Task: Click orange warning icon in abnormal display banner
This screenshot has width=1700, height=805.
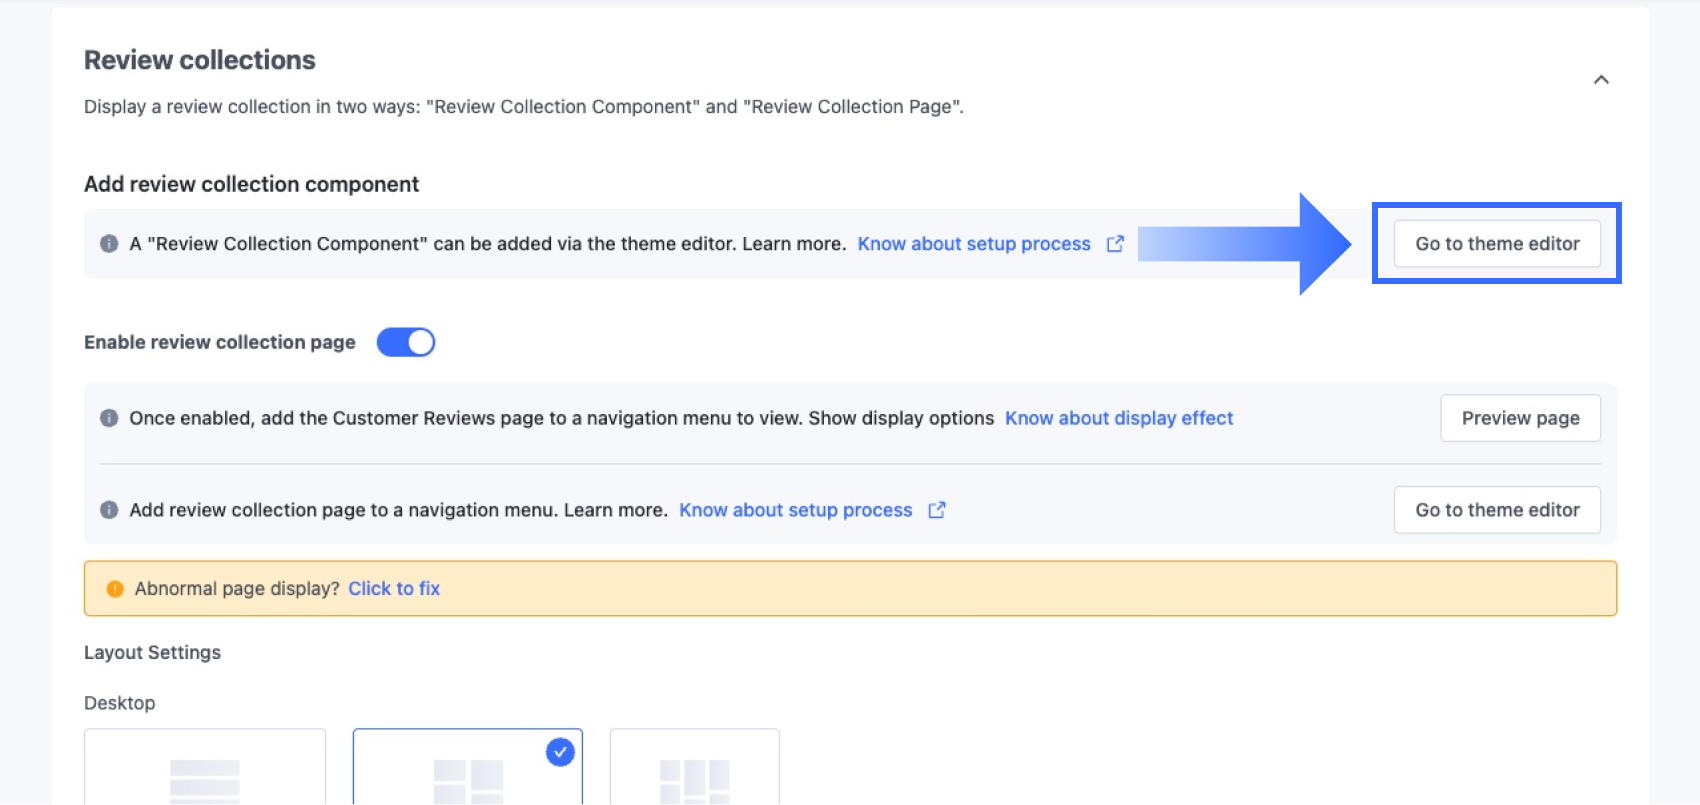Action: [115, 589]
